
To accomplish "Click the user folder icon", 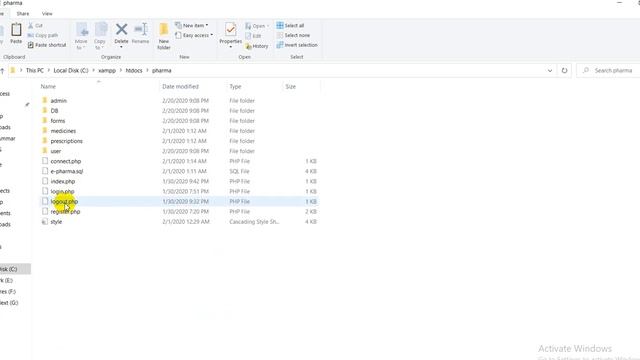I will 45,151.
